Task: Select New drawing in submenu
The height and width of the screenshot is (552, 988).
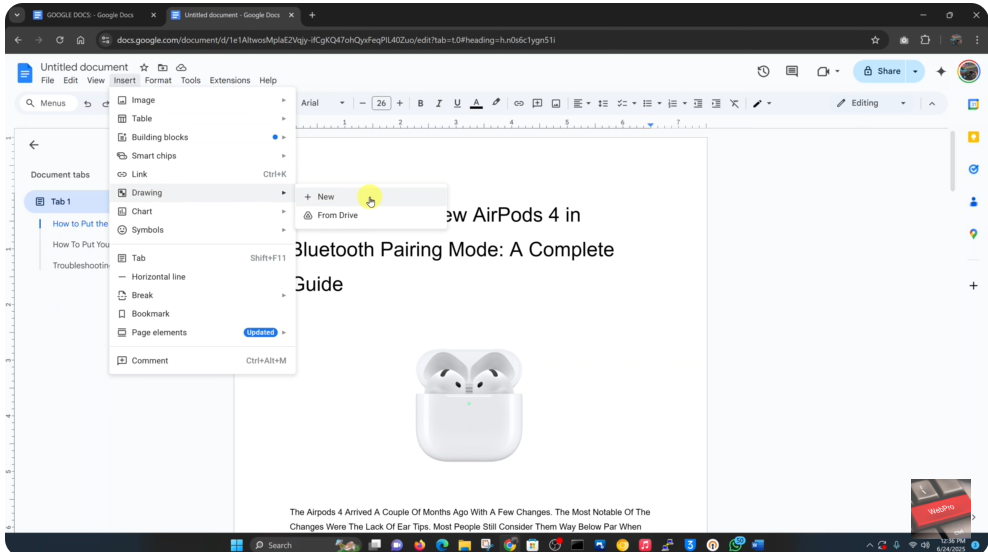Action: click(371, 197)
